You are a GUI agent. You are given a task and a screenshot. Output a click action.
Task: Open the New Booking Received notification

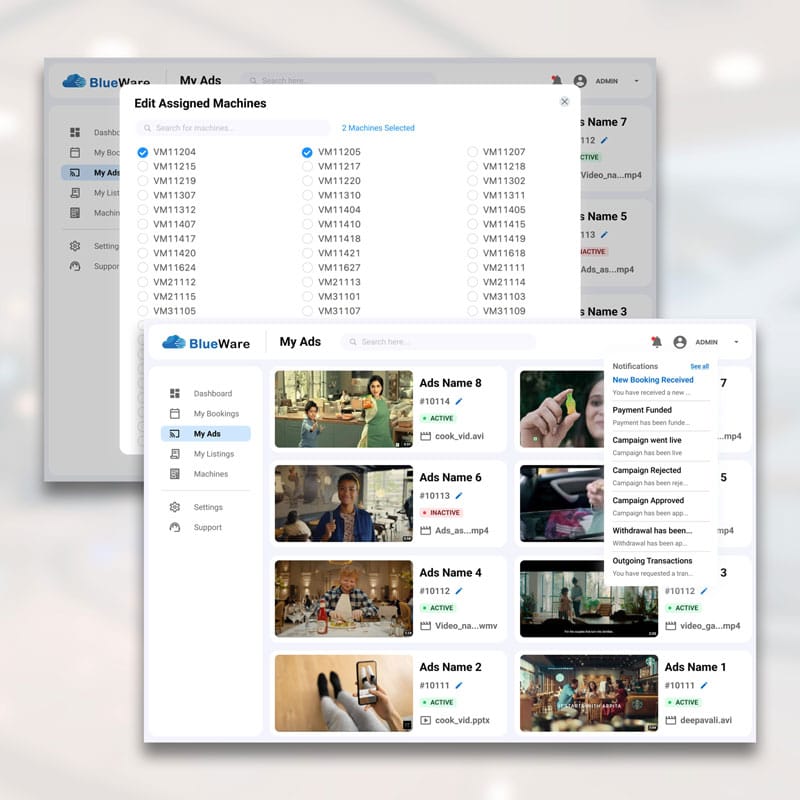(x=652, y=380)
